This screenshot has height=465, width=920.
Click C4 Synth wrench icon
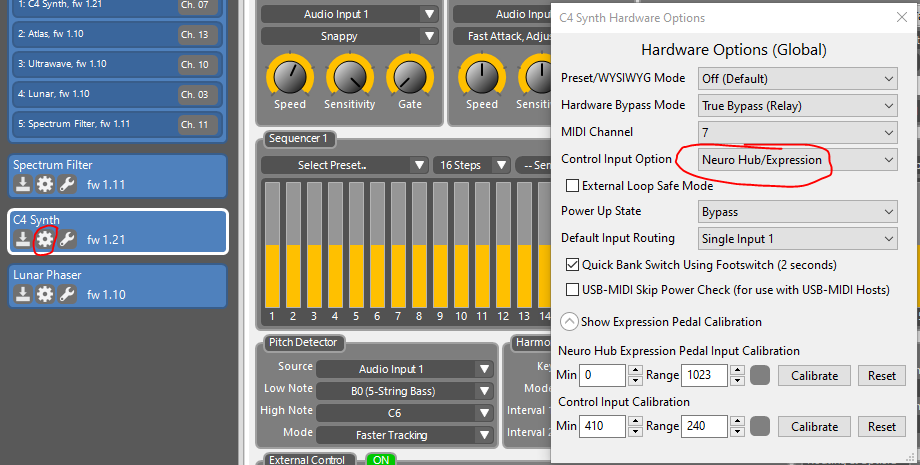click(x=67, y=239)
